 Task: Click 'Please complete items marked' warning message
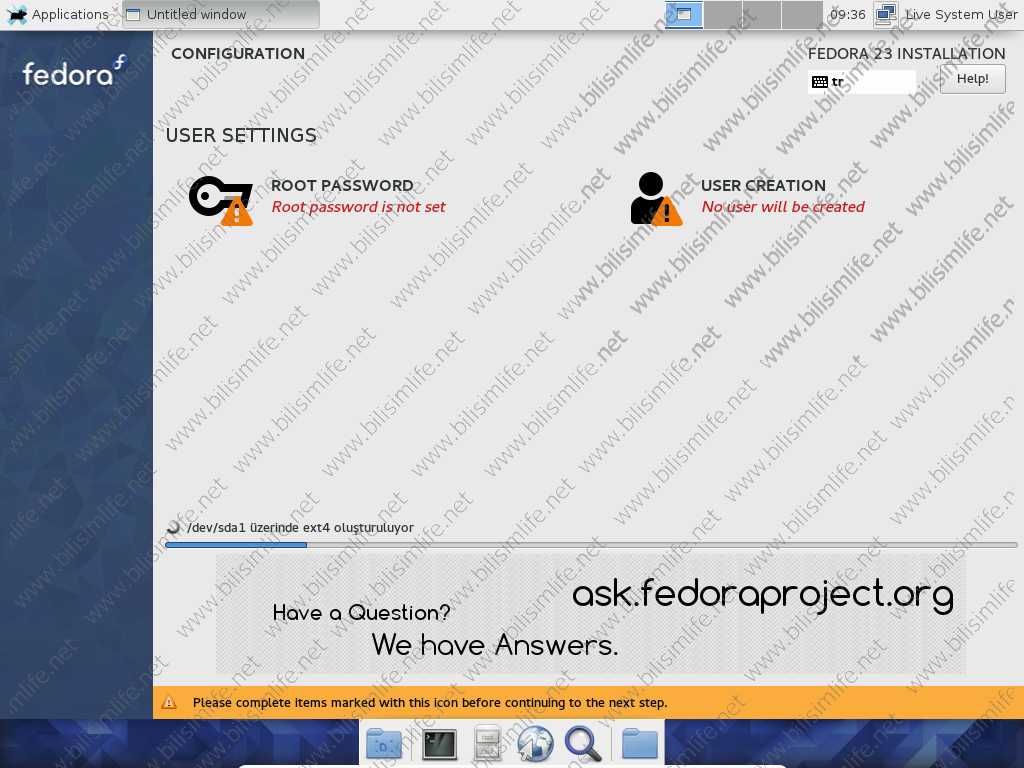click(430, 703)
